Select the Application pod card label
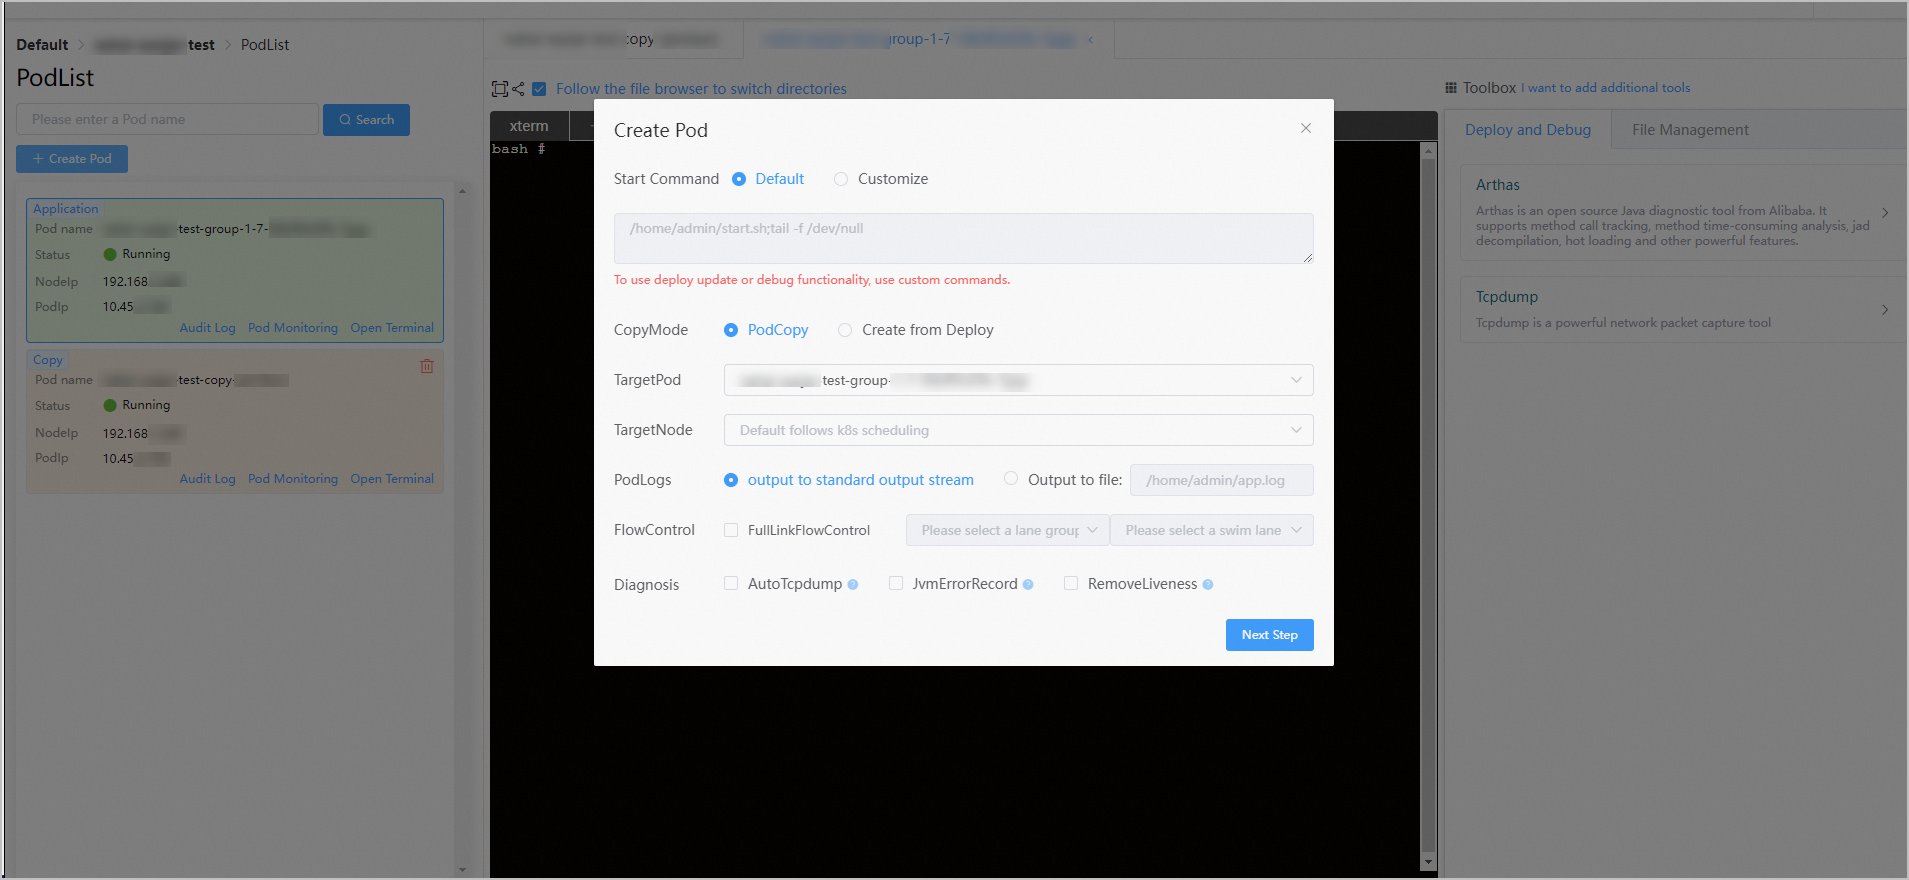Viewport: 1909px width, 880px height. pyautogui.click(x=66, y=209)
